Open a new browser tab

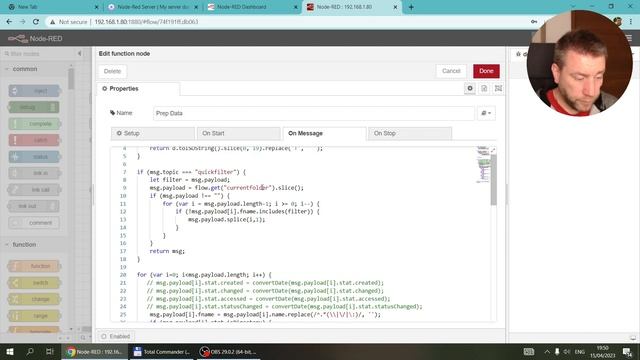pos(411,7)
